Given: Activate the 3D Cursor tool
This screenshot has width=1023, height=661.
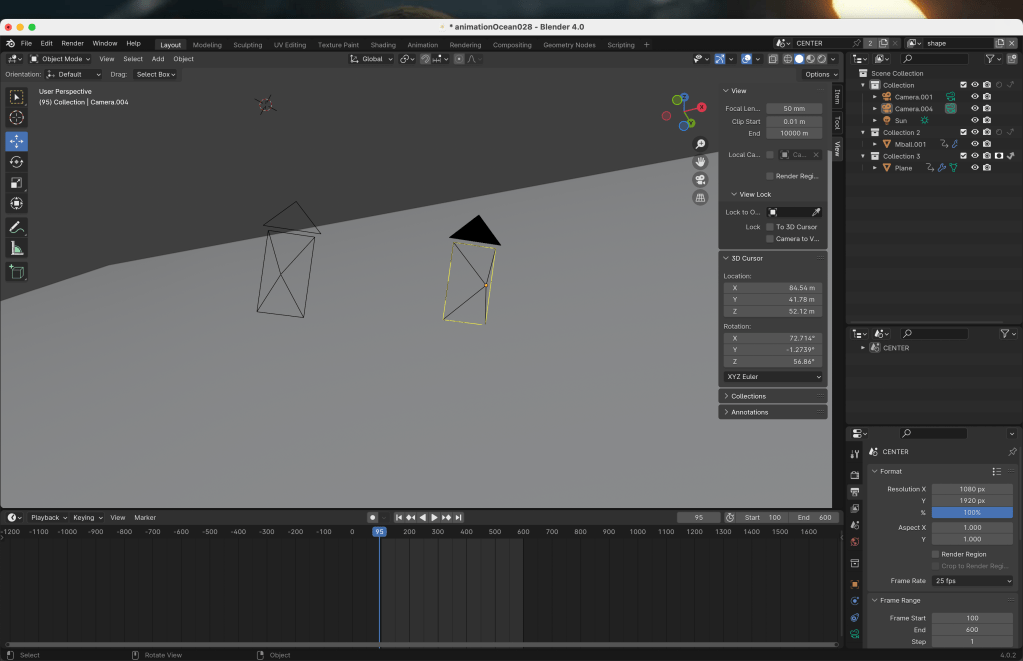Looking at the screenshot, I should [x=17, y=118].
